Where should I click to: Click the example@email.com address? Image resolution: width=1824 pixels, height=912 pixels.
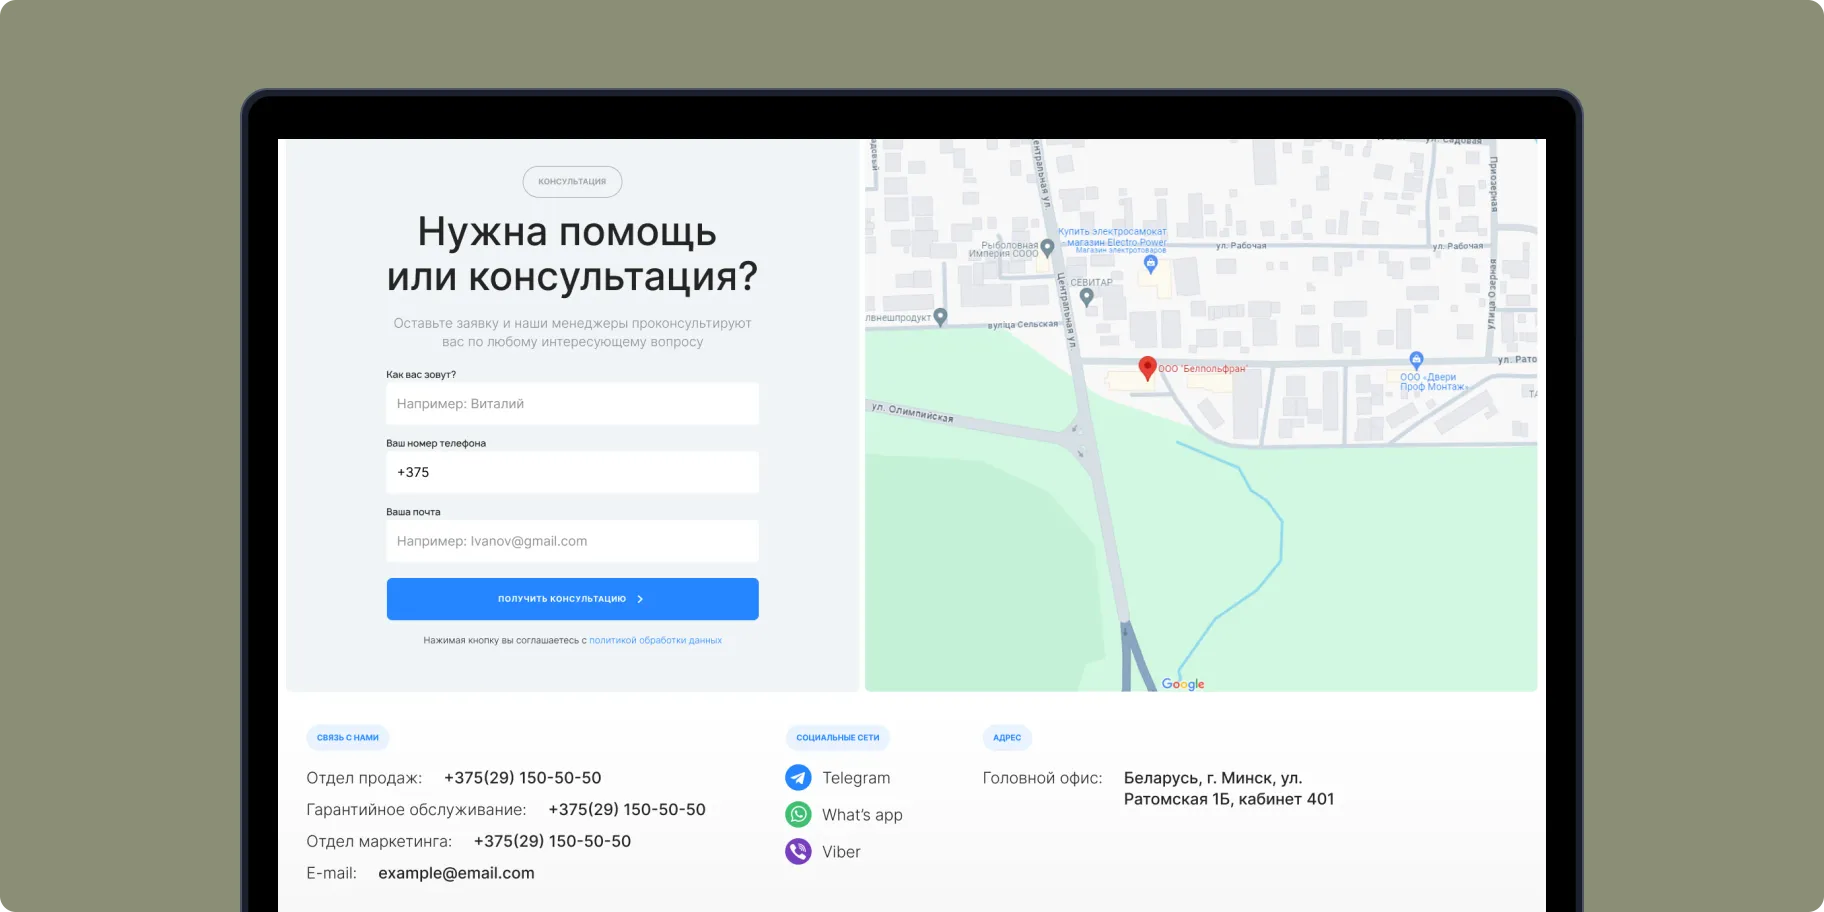[x=456, y=873]
